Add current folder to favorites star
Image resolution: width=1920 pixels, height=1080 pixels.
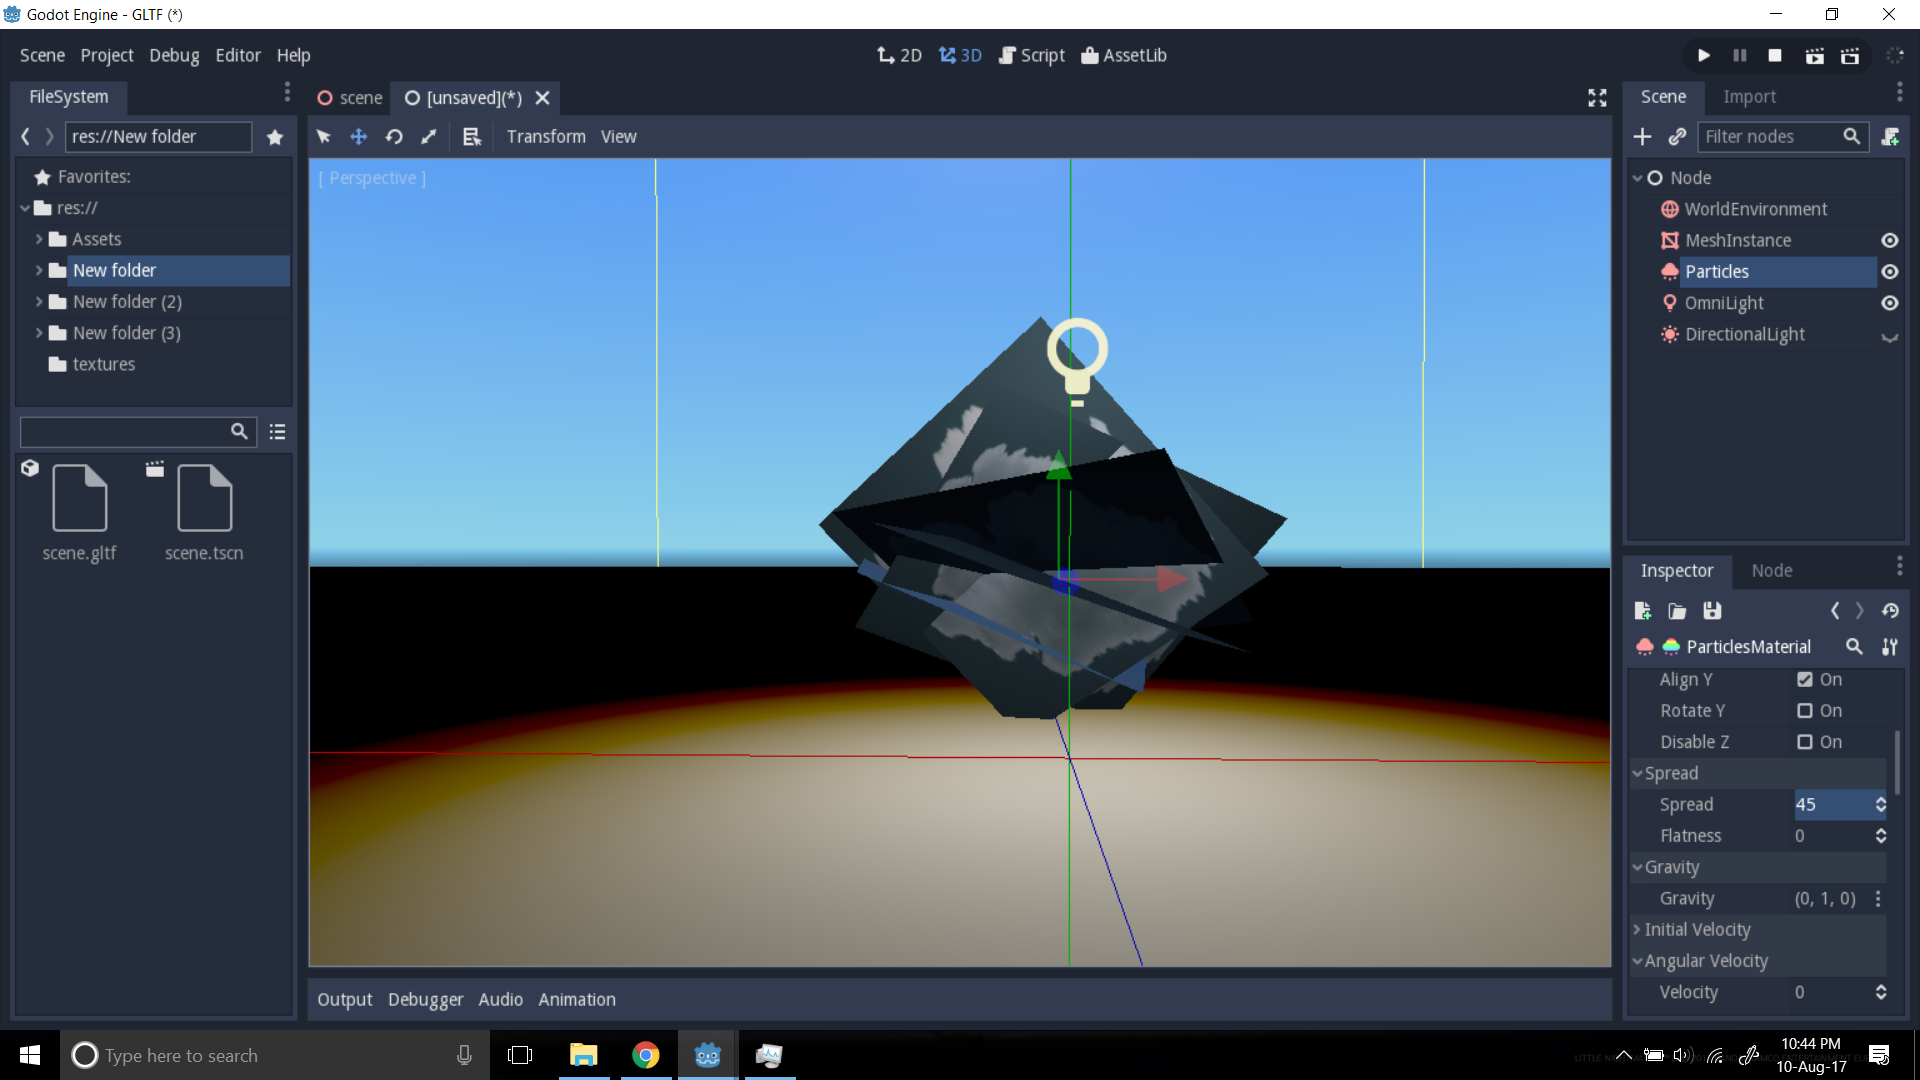pos(275,137)
